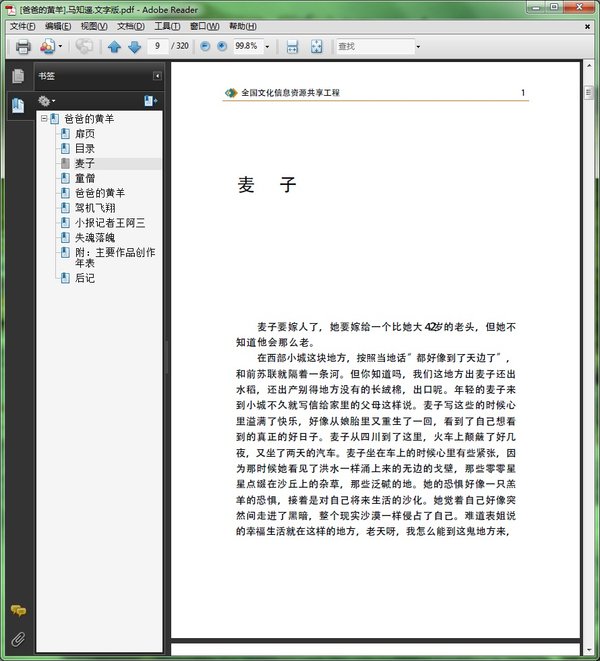Click the Print icon in toolbar
Image resolution: width=600 pixels, height=661 pixels.
coord(23,46)
